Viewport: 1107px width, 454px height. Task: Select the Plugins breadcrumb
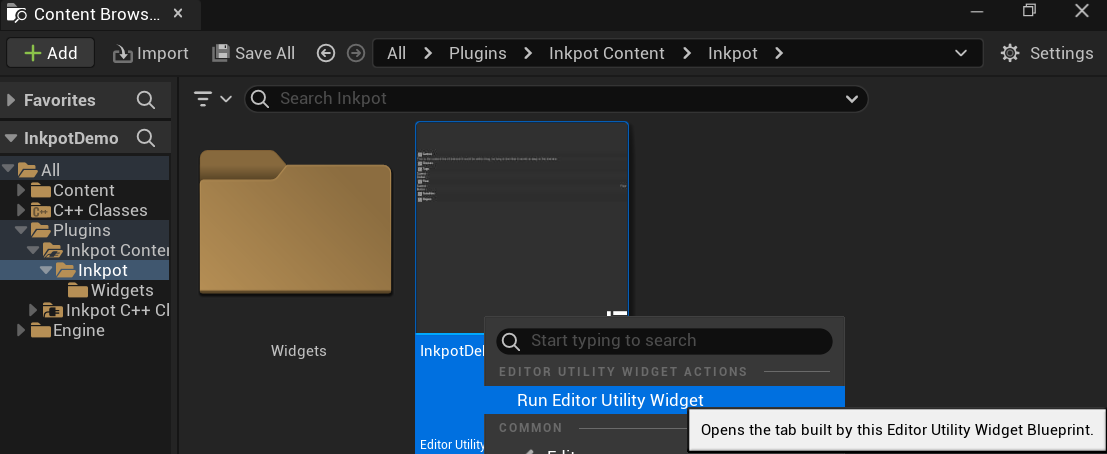point(478,53)
